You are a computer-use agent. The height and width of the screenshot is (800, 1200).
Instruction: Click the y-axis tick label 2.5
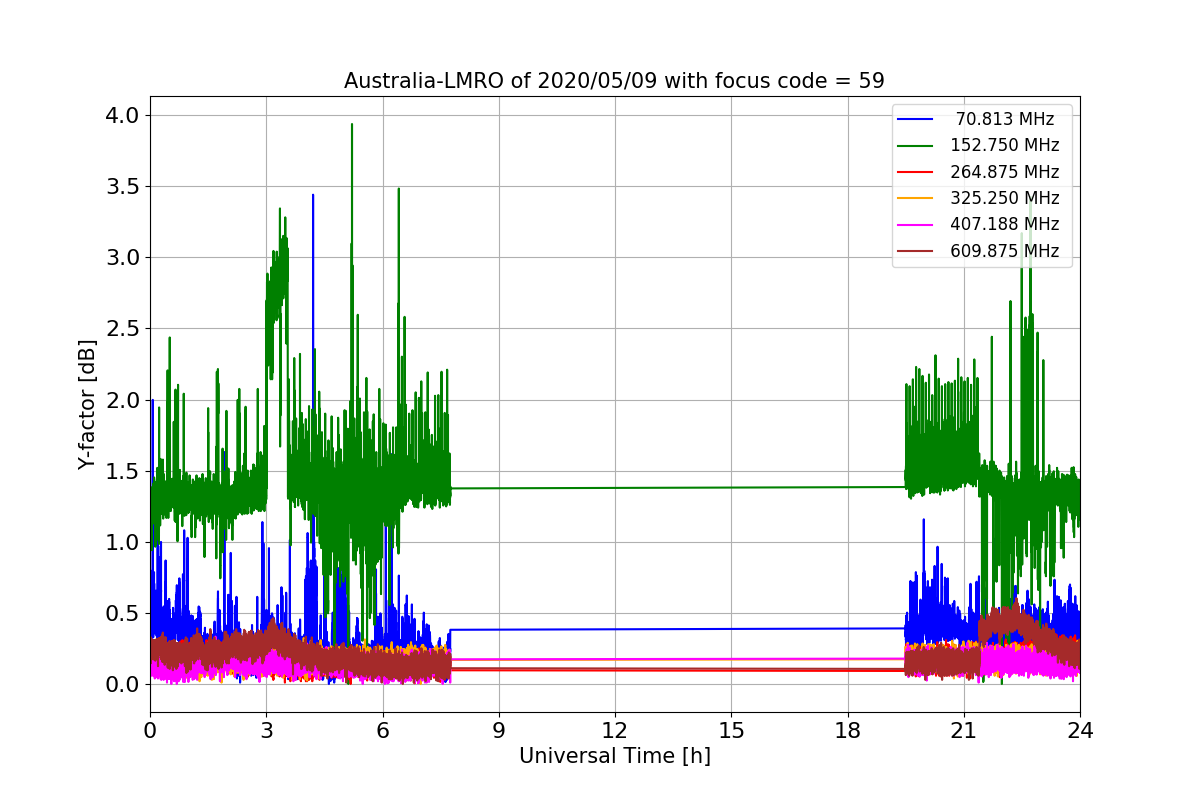point(121,329)
